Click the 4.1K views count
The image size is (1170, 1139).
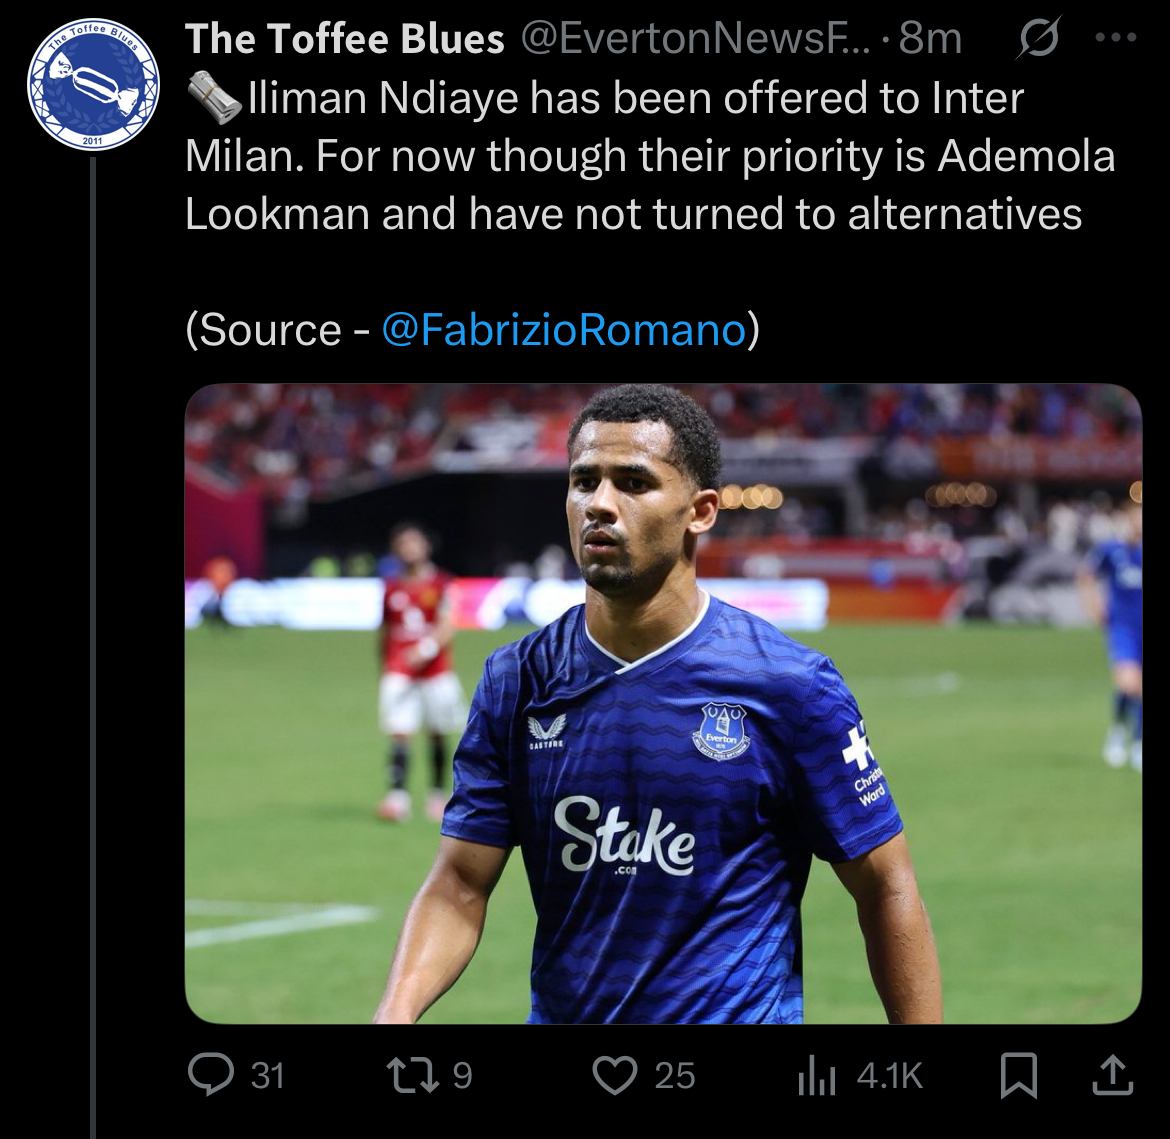(x=889, y=1076)
